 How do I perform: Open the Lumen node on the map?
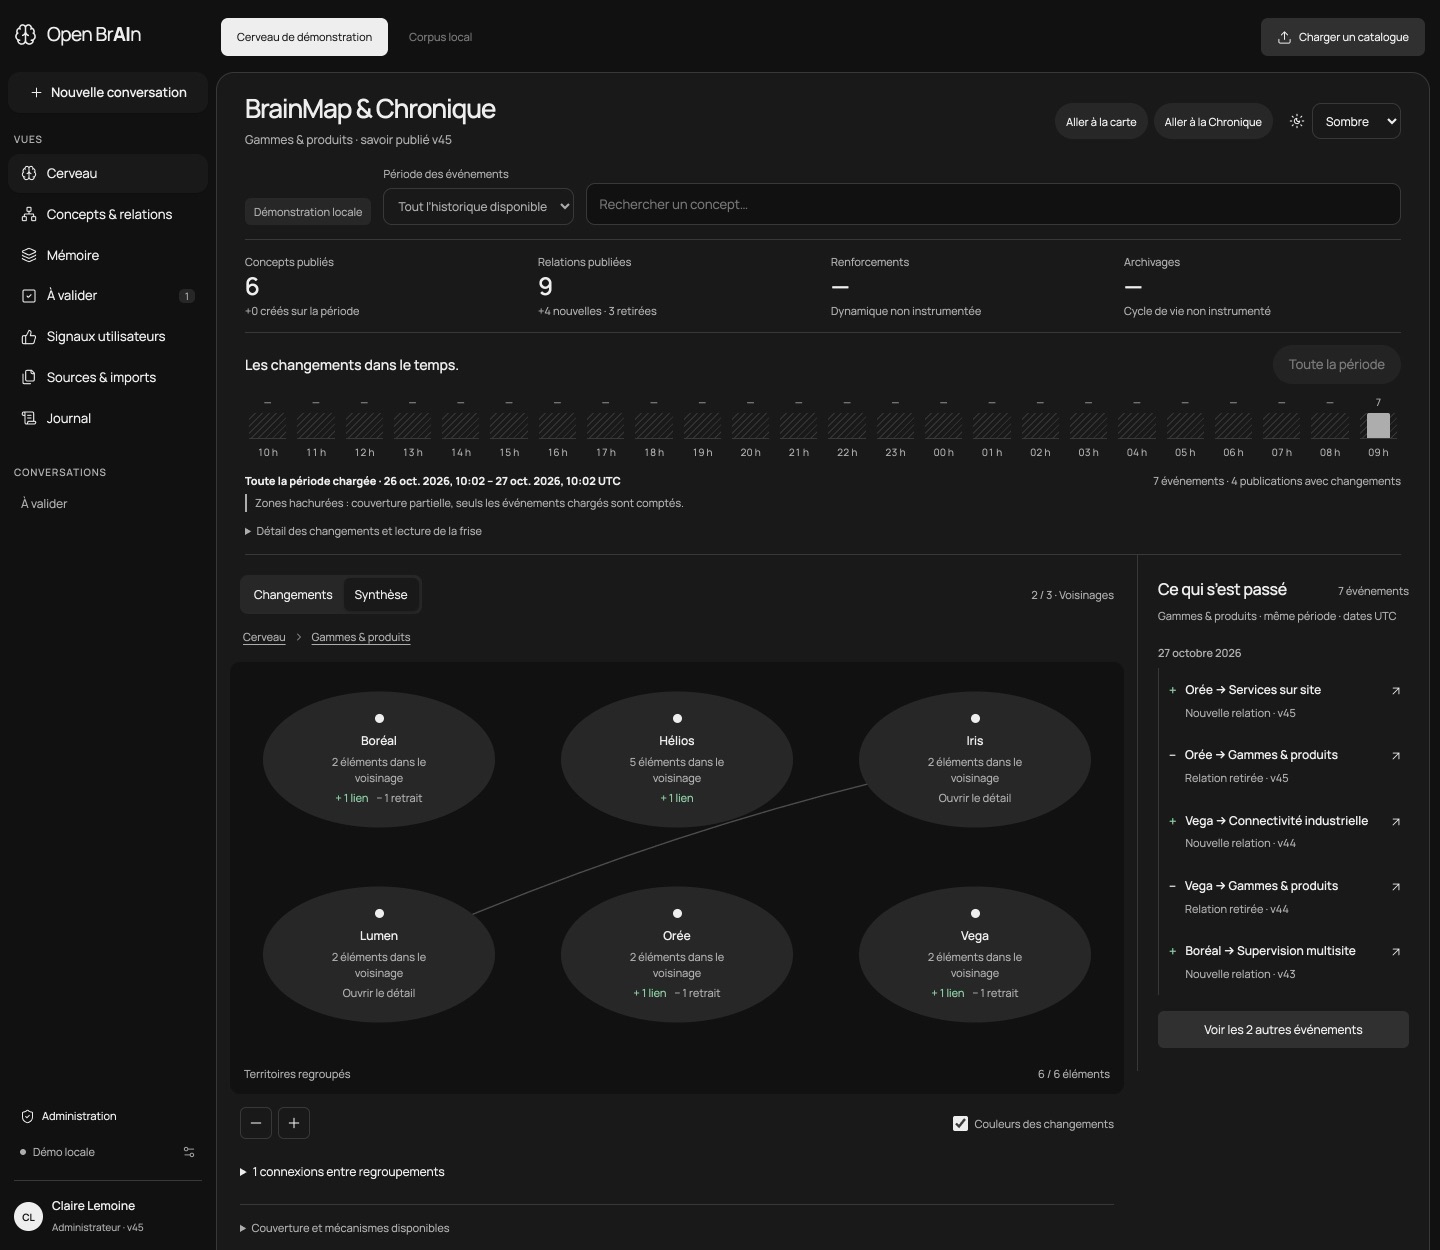pyautogui.click(x=379, y=954)
